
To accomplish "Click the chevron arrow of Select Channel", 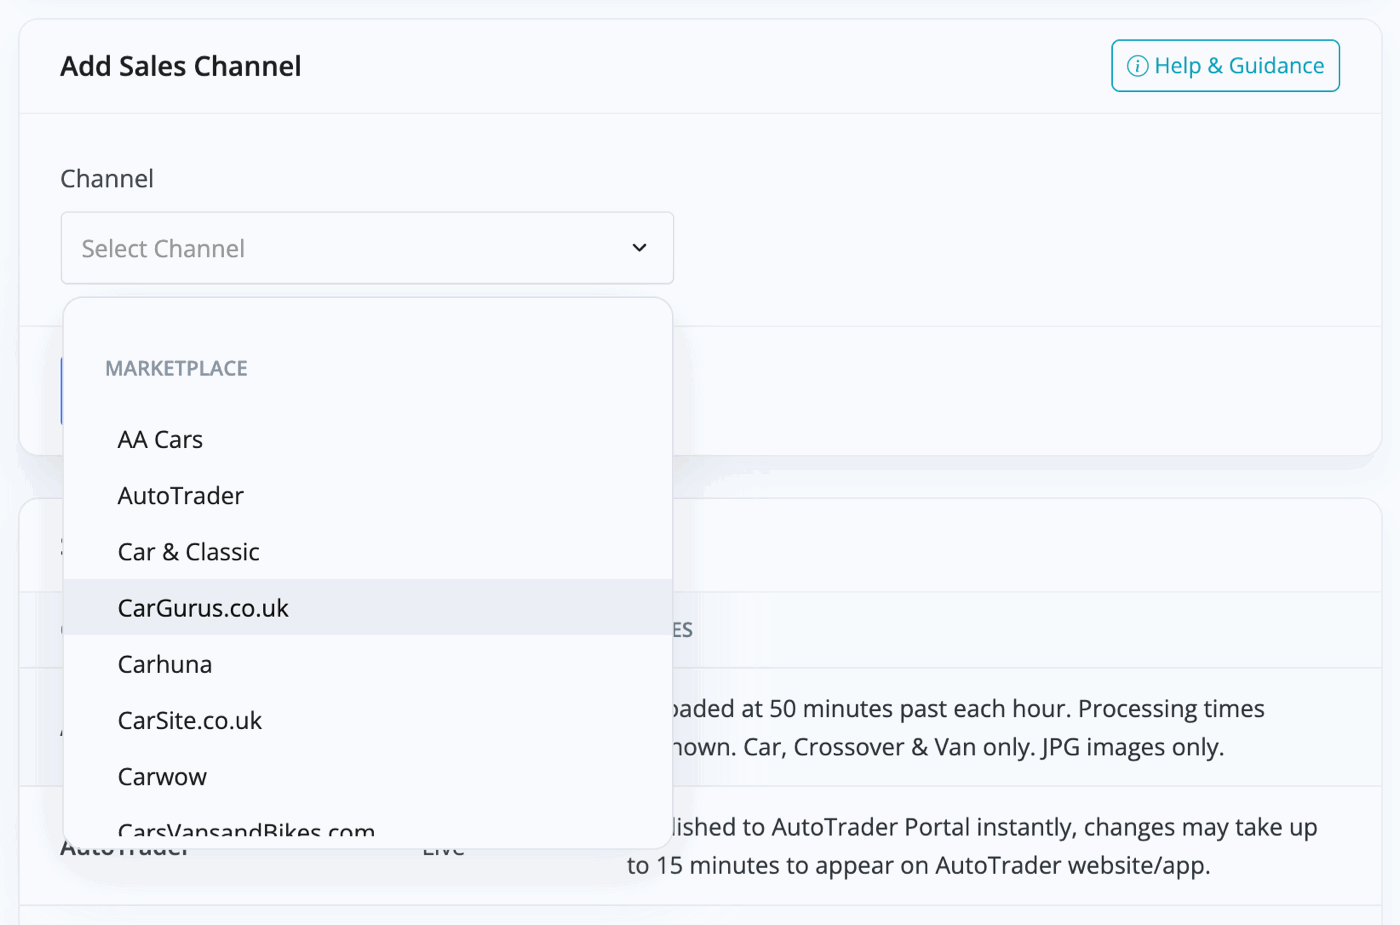I will (639, 248).
